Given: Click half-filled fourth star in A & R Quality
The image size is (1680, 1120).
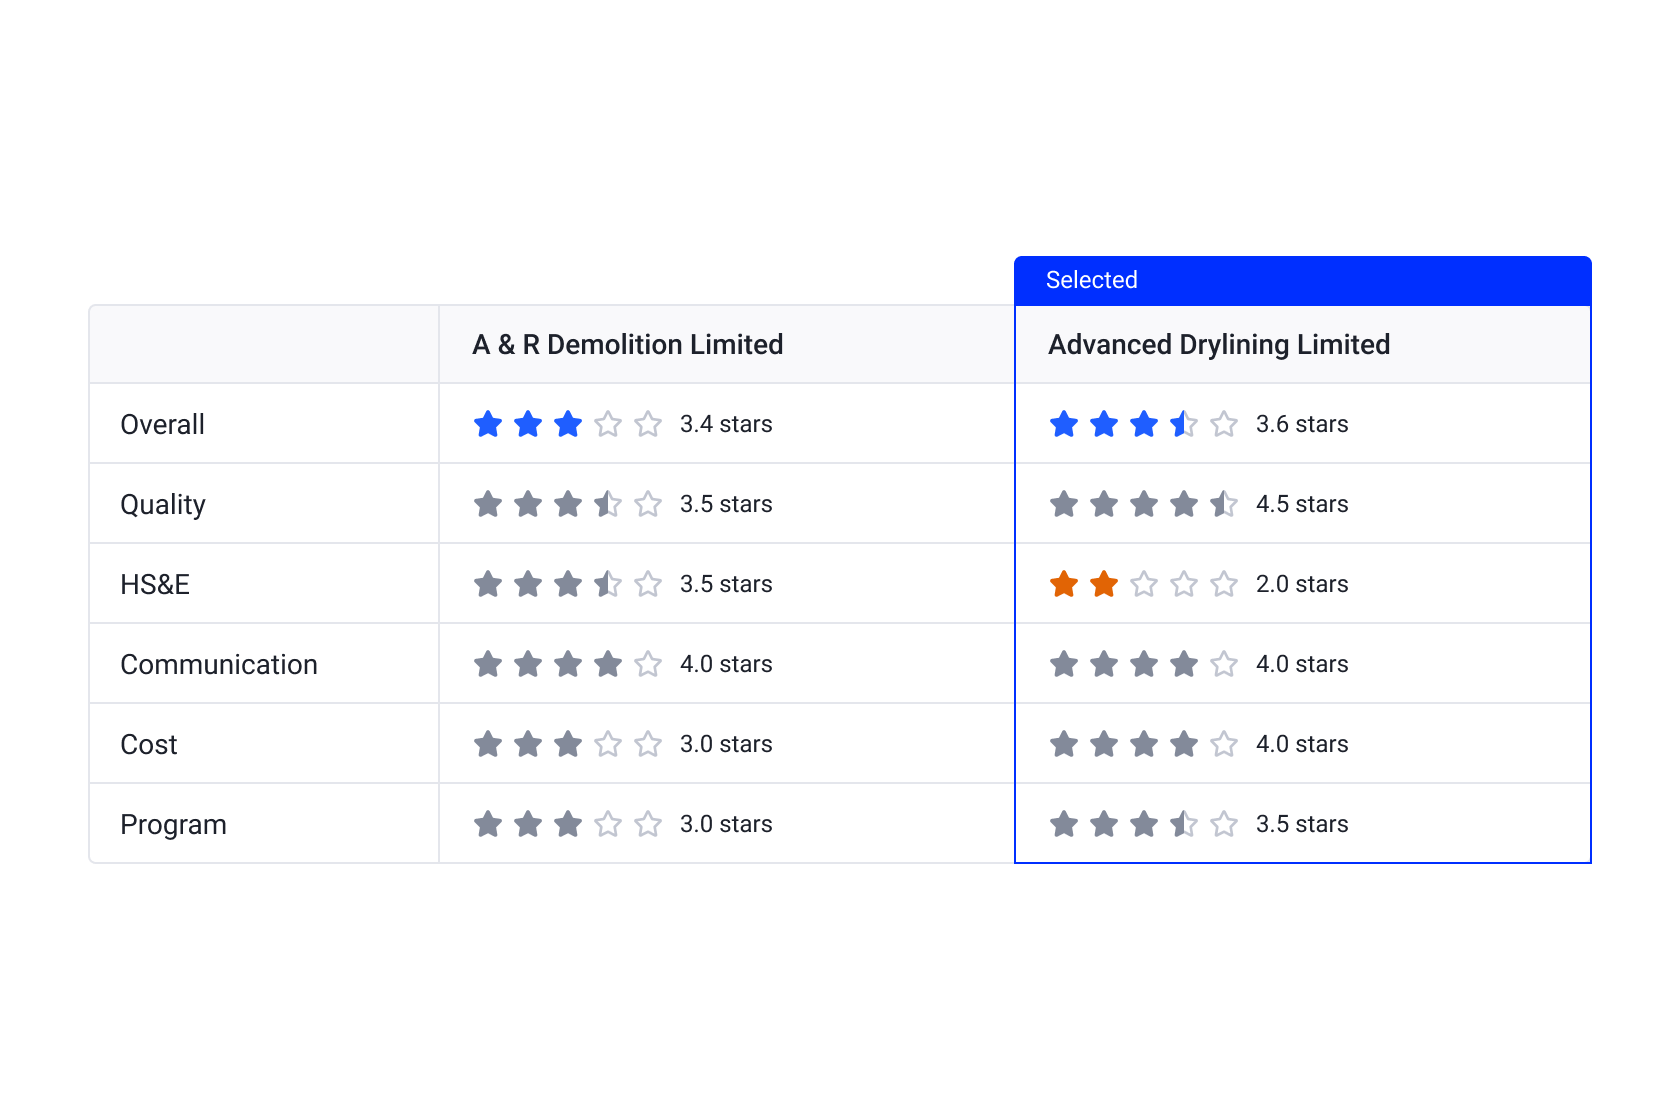Looking at the screenshot, I should [x=608, y=504].
